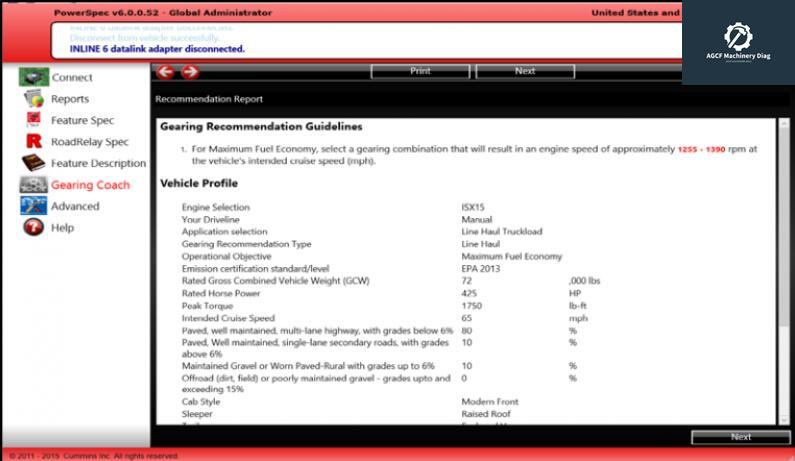
Task: Click the 'INLINE 6 datalink adapter disconnected' message
Action: point(157,49)
